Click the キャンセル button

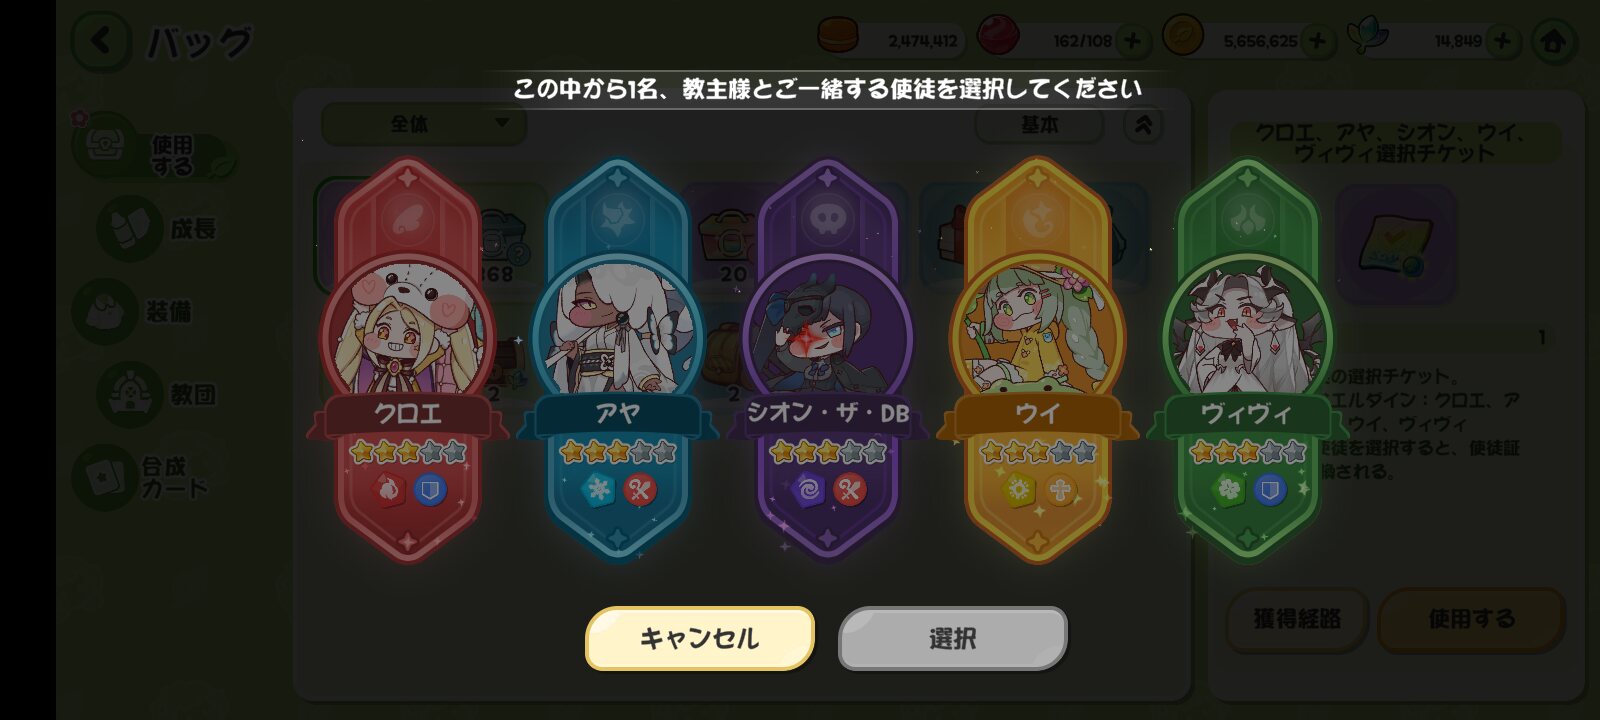coord(700,638)
